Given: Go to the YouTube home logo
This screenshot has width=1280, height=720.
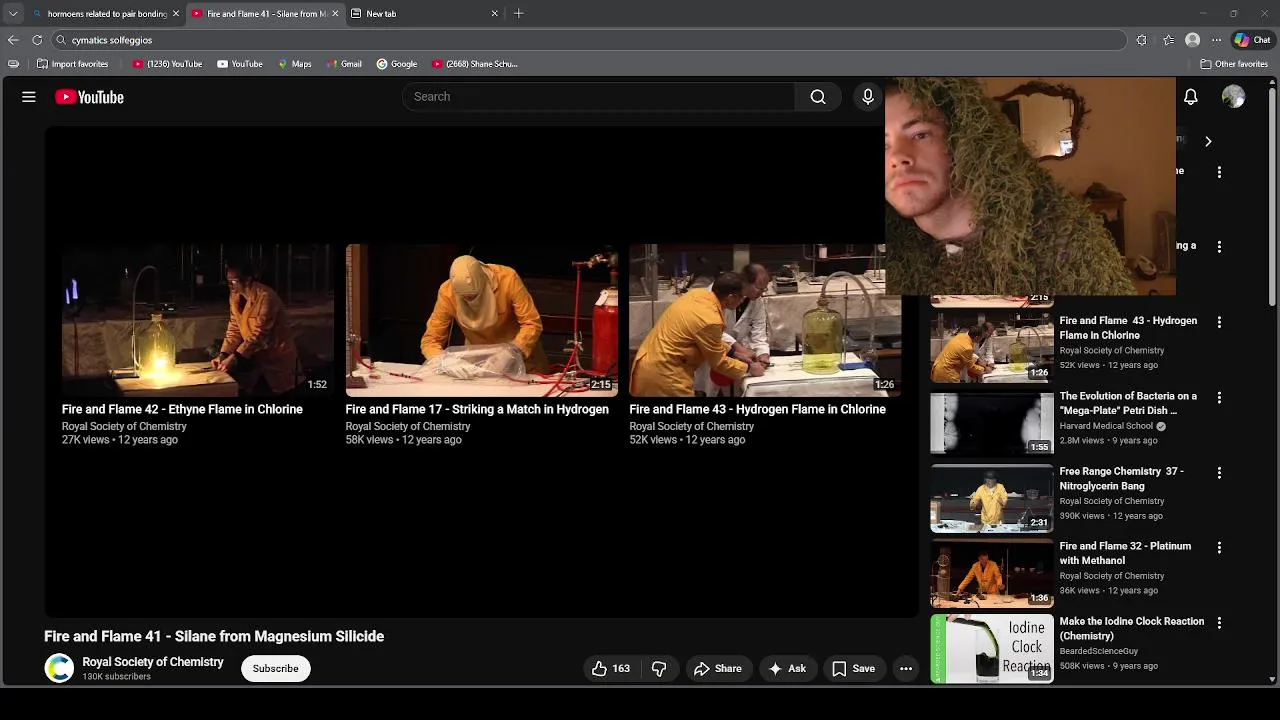Looking at the screenshot, I should (x=89, y=97).
